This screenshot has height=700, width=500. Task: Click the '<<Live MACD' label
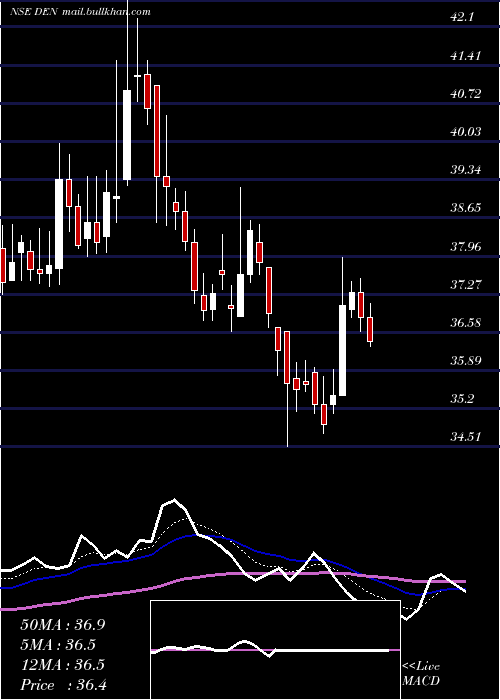[421, 674]
